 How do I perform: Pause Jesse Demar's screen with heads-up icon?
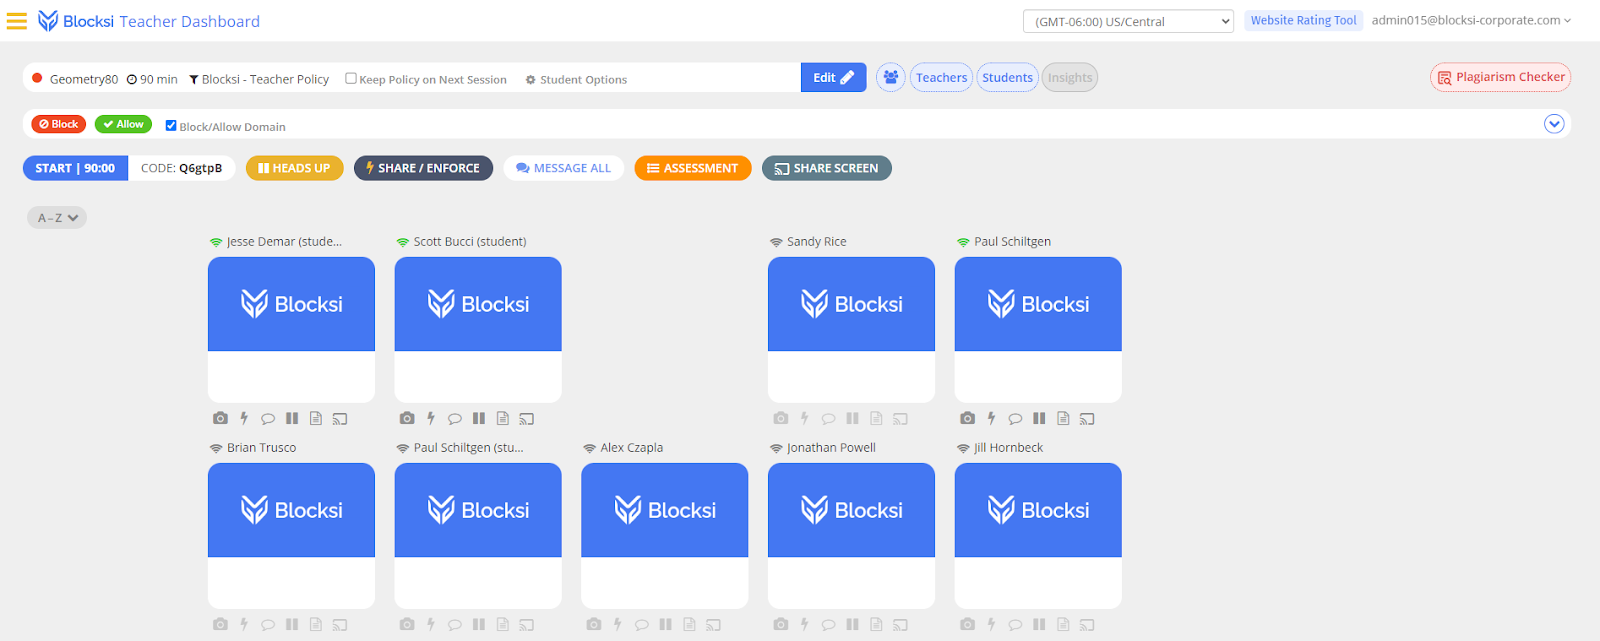[292, 418]
